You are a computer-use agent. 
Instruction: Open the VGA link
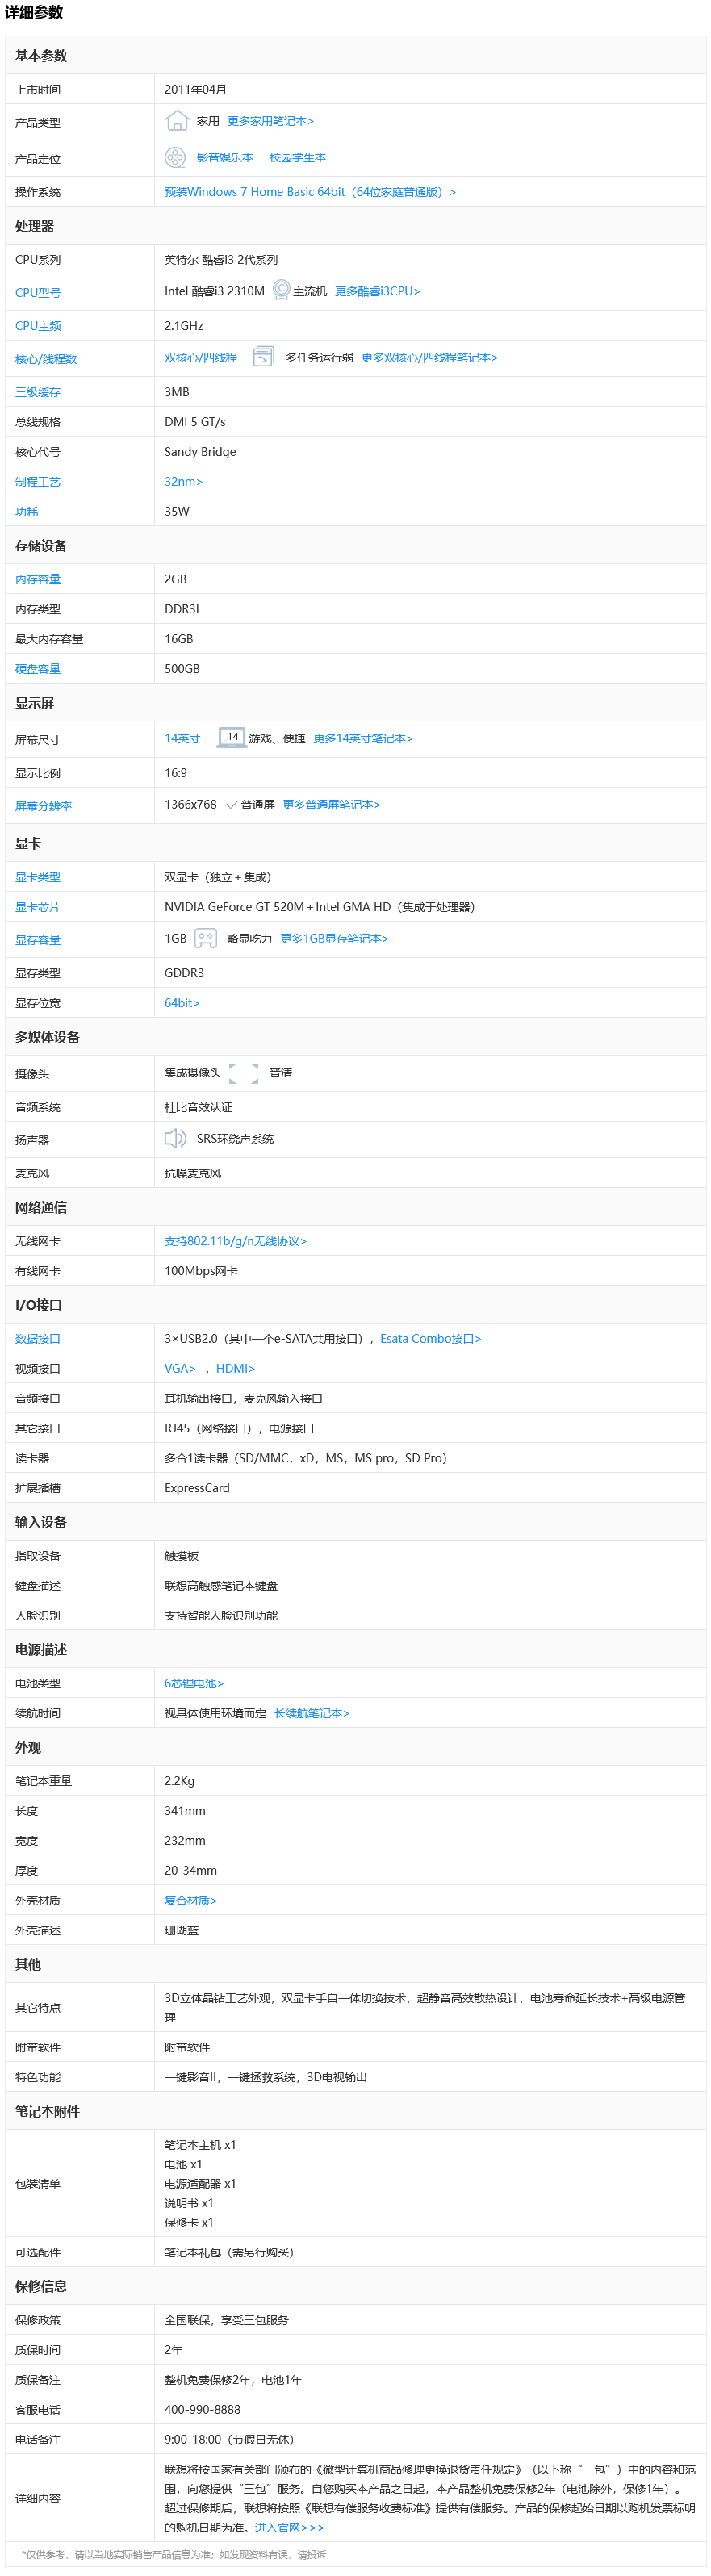pyautogui.click(x=180, y=1369)
